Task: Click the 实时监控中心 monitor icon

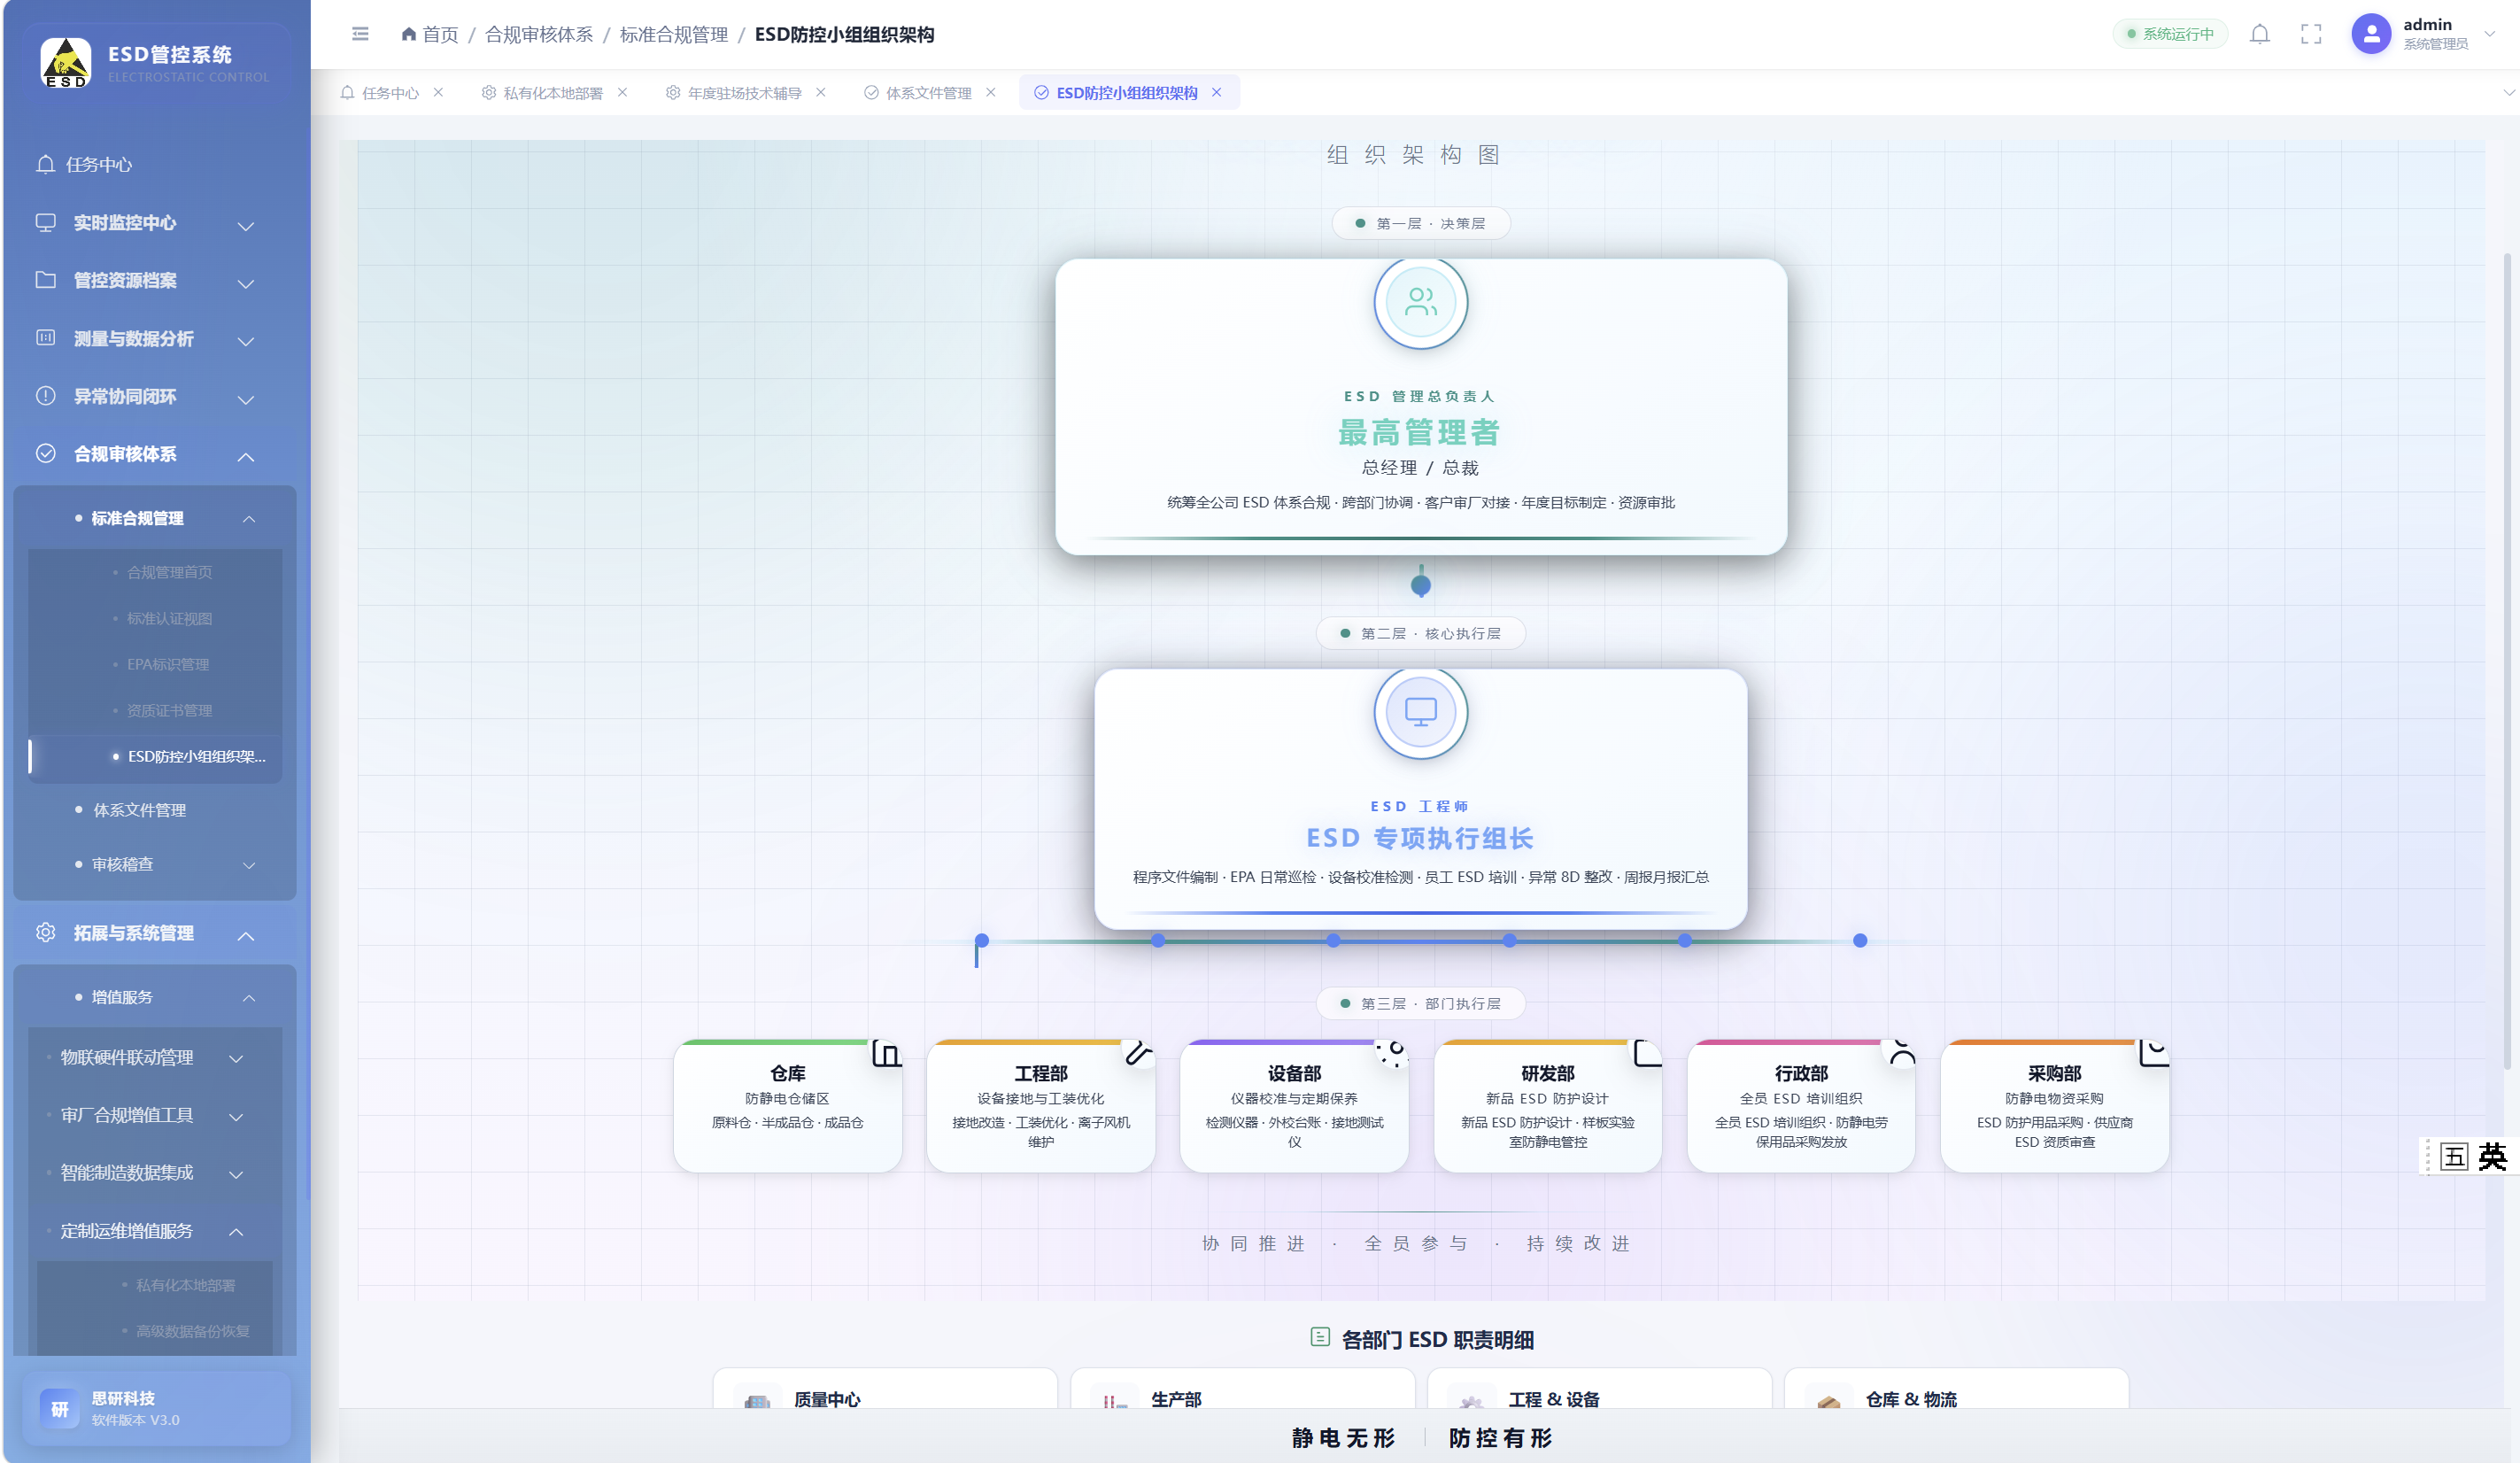Action: click(x=45, y=222)
